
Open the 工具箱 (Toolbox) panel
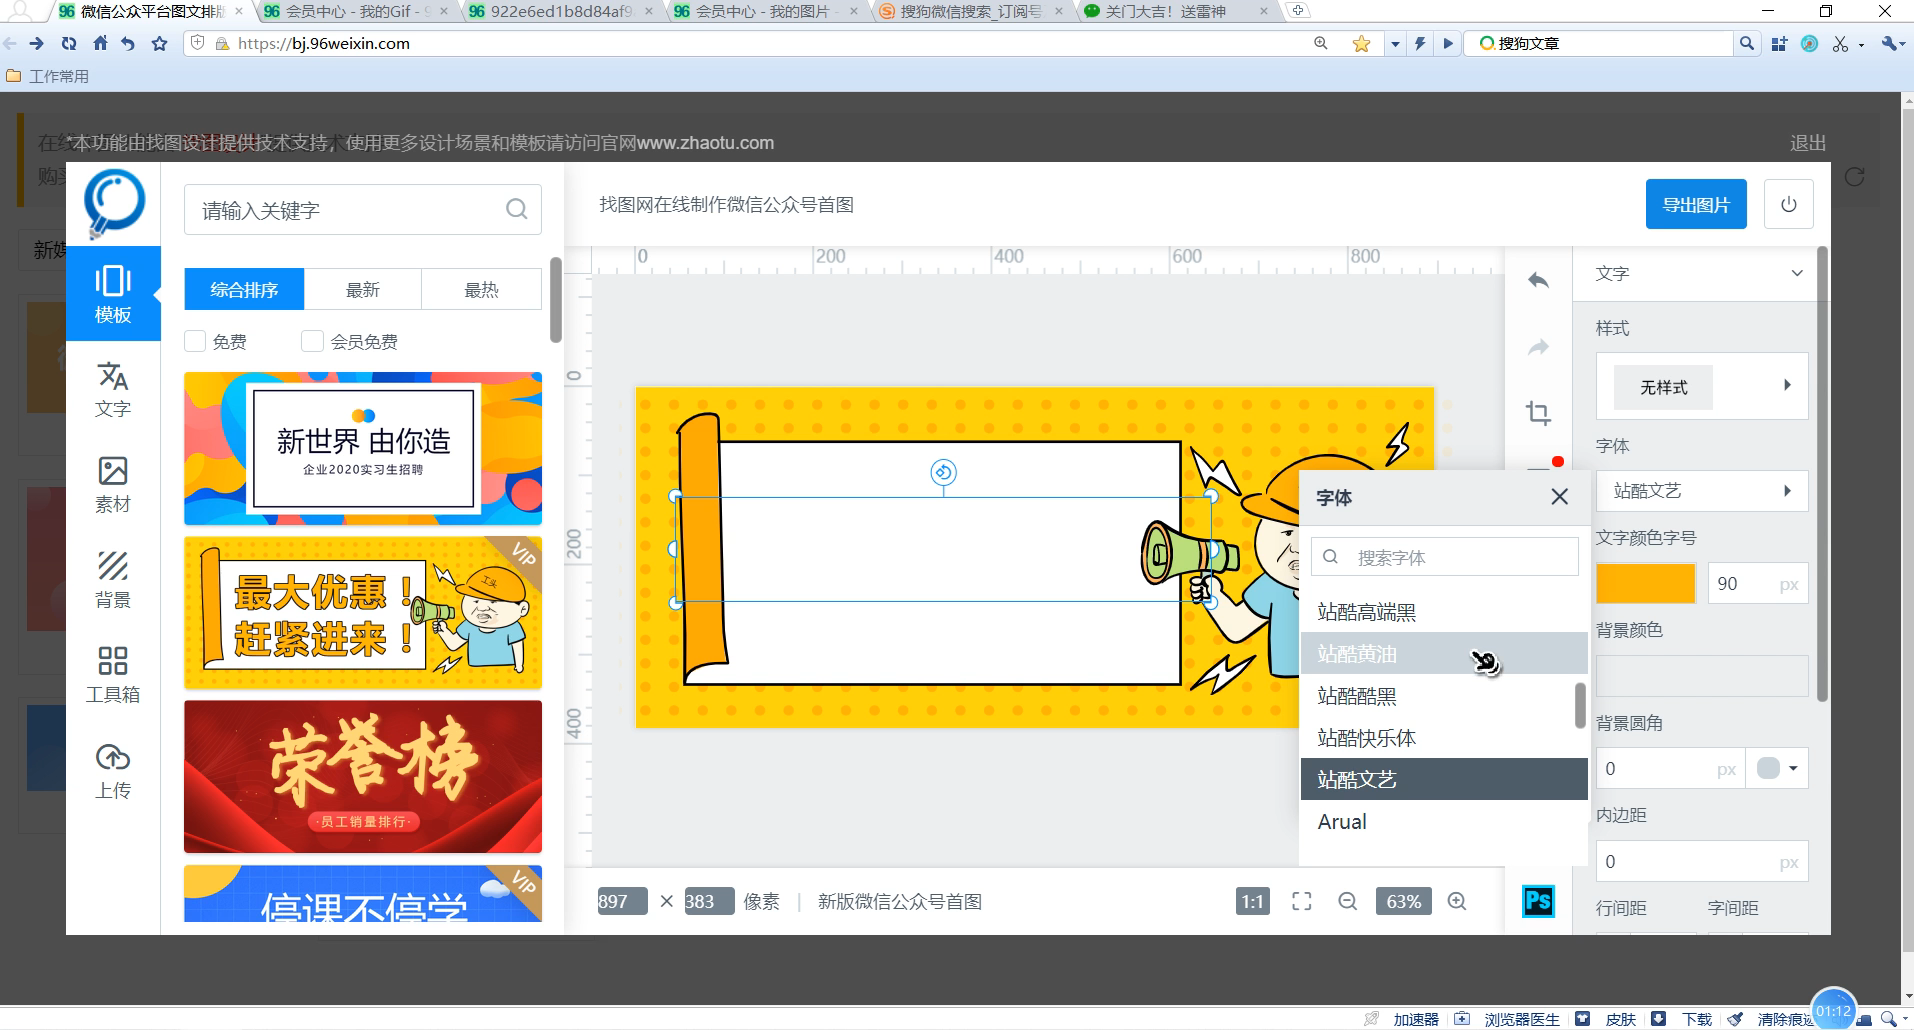(112, 672)
